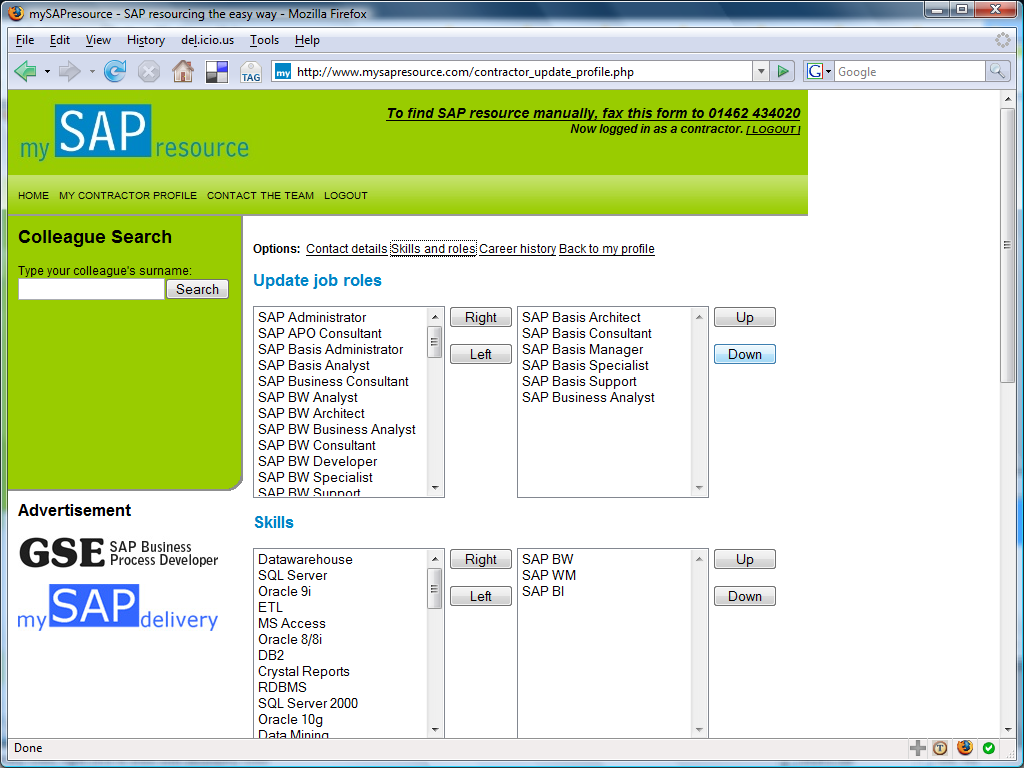
Task: Click the site favicon in the address bar
Action: pos(282,72)
